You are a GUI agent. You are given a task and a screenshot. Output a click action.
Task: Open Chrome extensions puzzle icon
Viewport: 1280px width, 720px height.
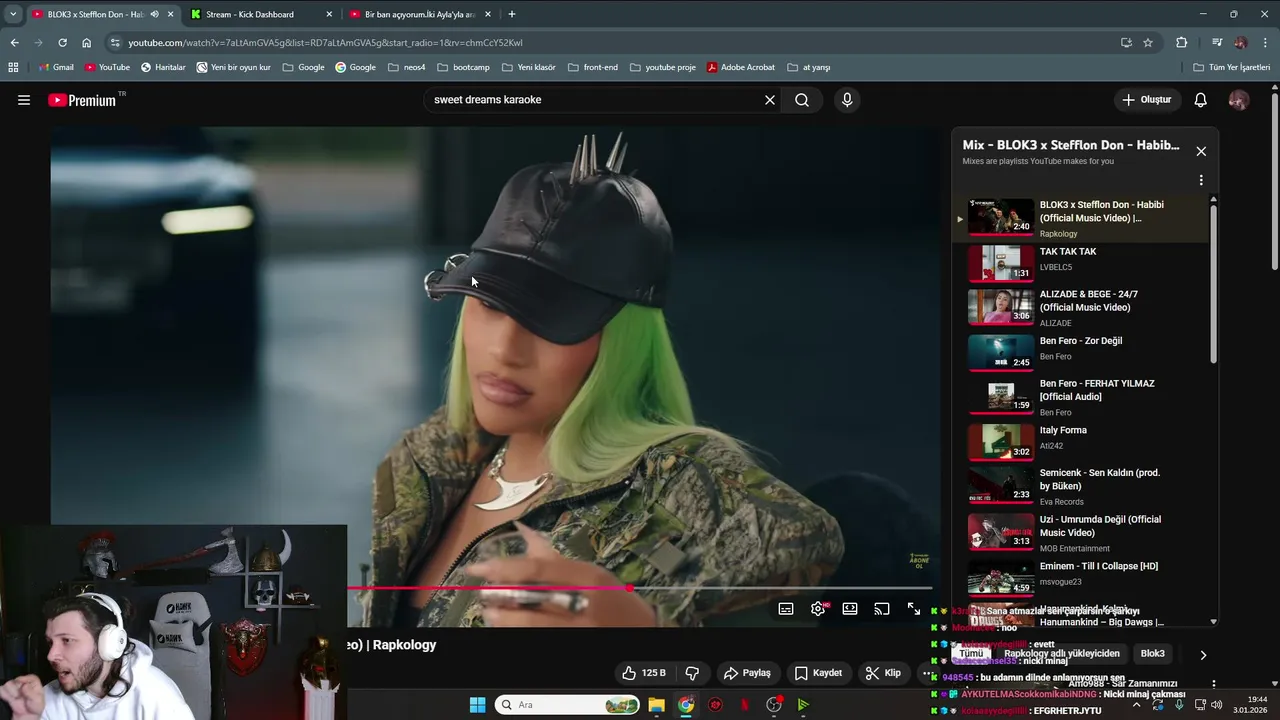(1182, 43)
